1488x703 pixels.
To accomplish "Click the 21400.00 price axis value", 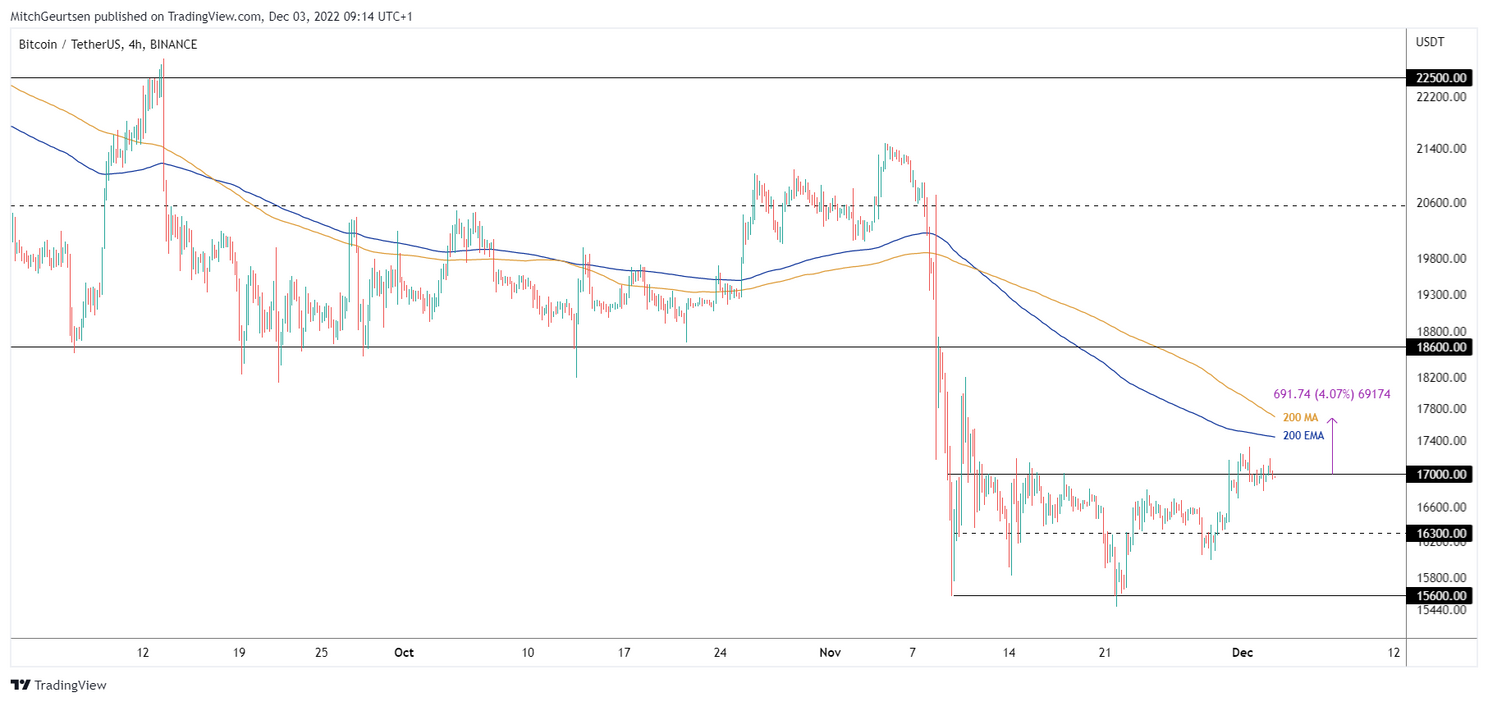I will click(1441, 149).
